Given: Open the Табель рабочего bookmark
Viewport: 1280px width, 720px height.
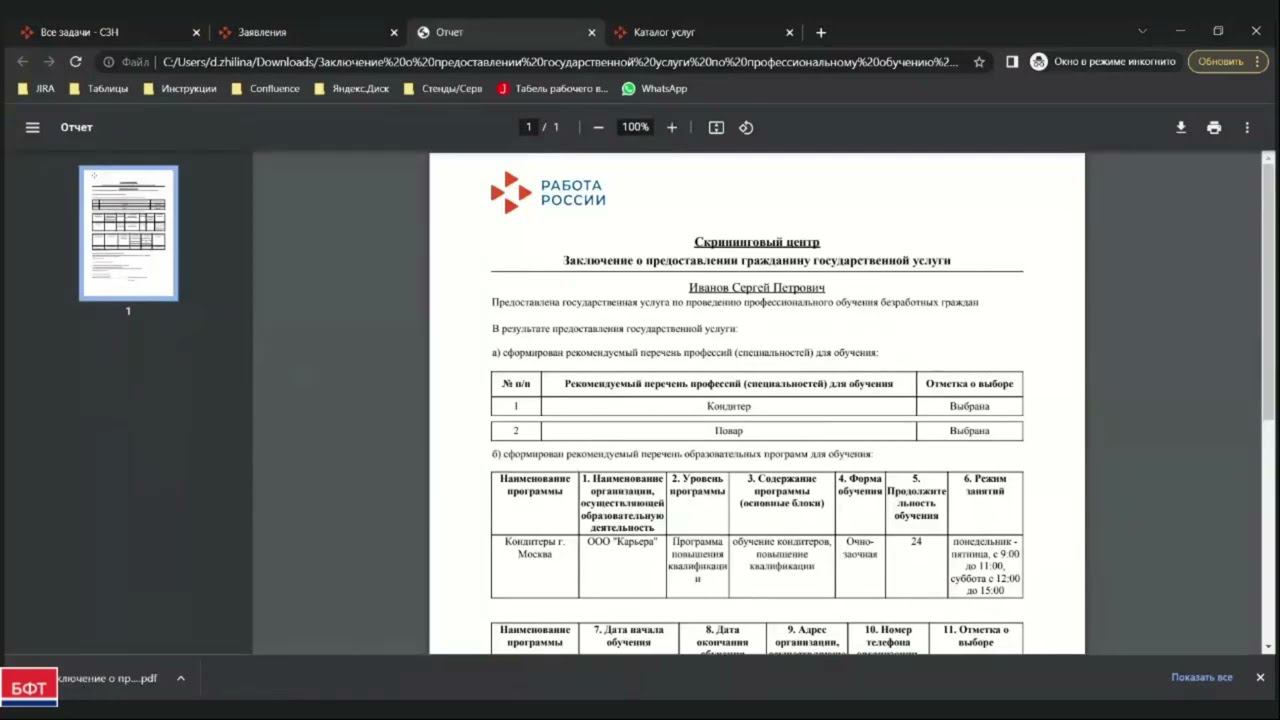Looking at the screenshot, I should coord(552,88).
